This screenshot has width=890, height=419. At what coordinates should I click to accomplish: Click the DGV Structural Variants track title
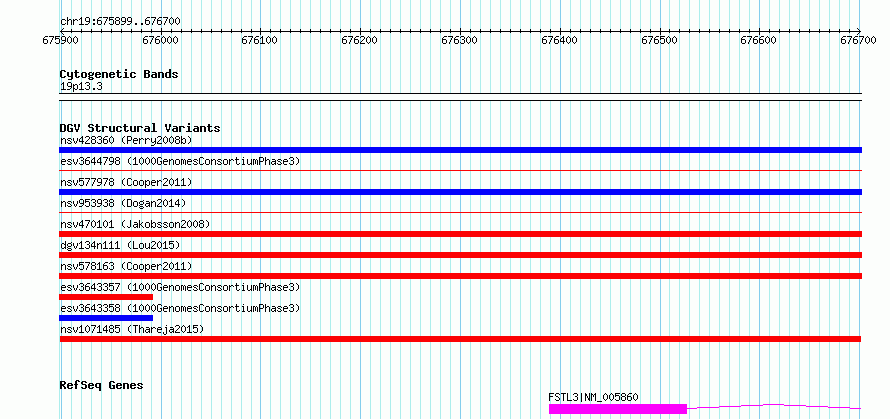[140, 128]
